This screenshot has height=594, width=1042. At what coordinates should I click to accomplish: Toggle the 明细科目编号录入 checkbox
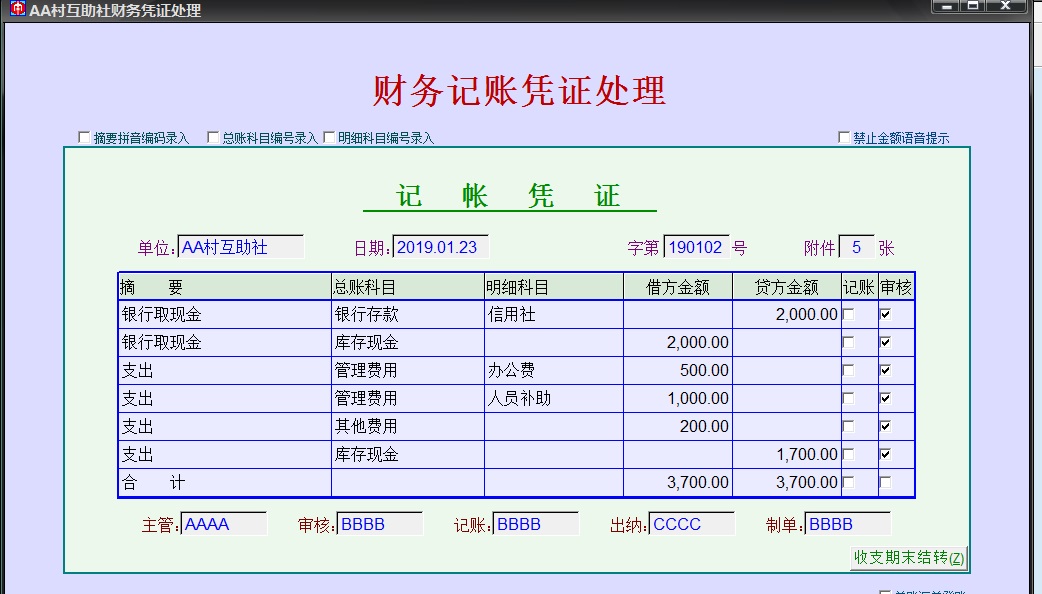329,138
